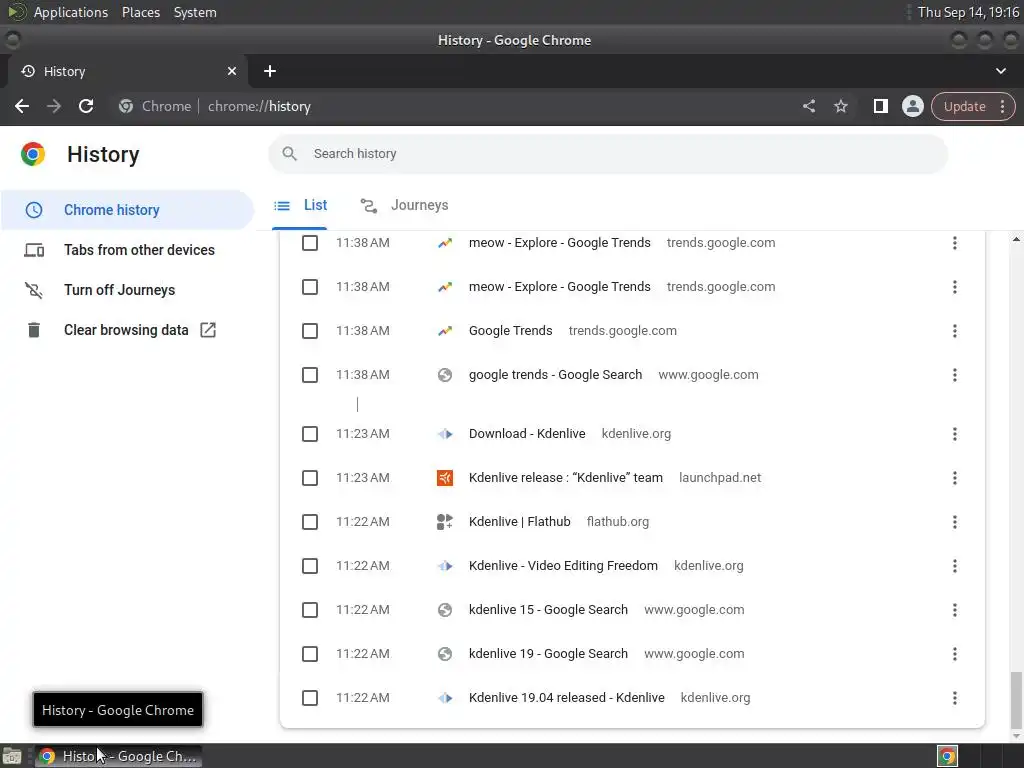Open the Applications menu
This screenshot has width=1024, height=768.
71,12
